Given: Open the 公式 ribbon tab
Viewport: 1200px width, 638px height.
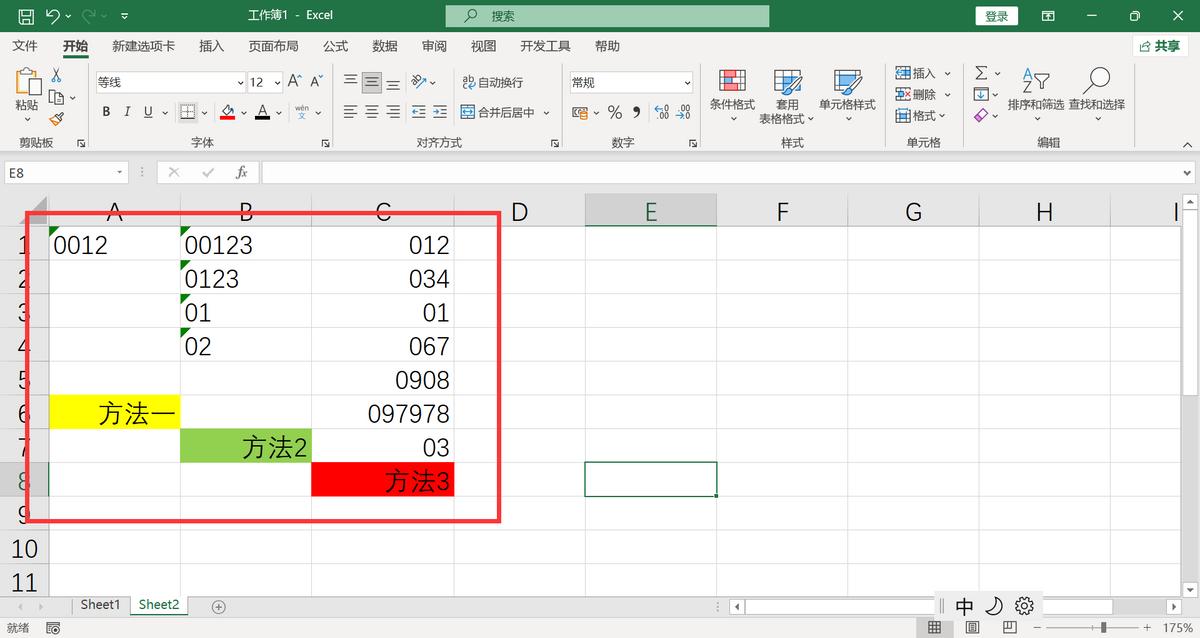Looking at the screenshot, I should tap(335, 46).
